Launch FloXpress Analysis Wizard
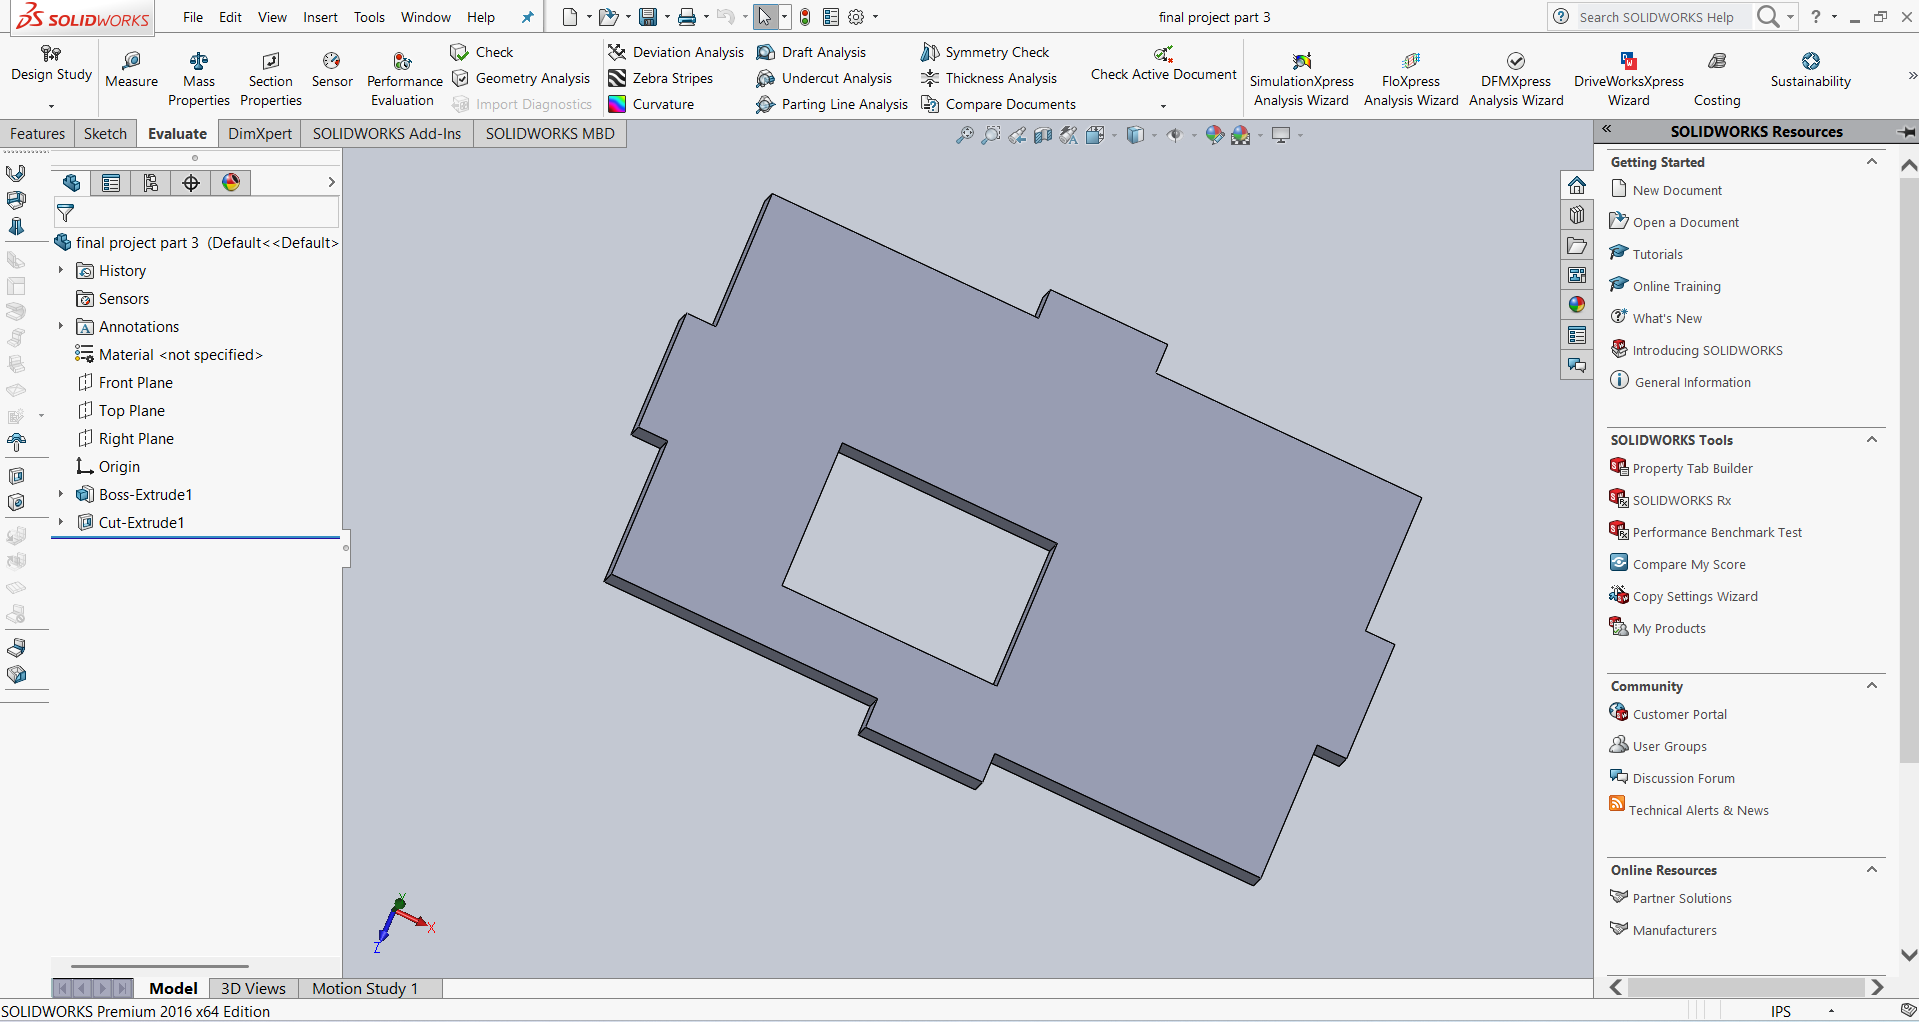1919x1022 pixels. click(1411, 79)
